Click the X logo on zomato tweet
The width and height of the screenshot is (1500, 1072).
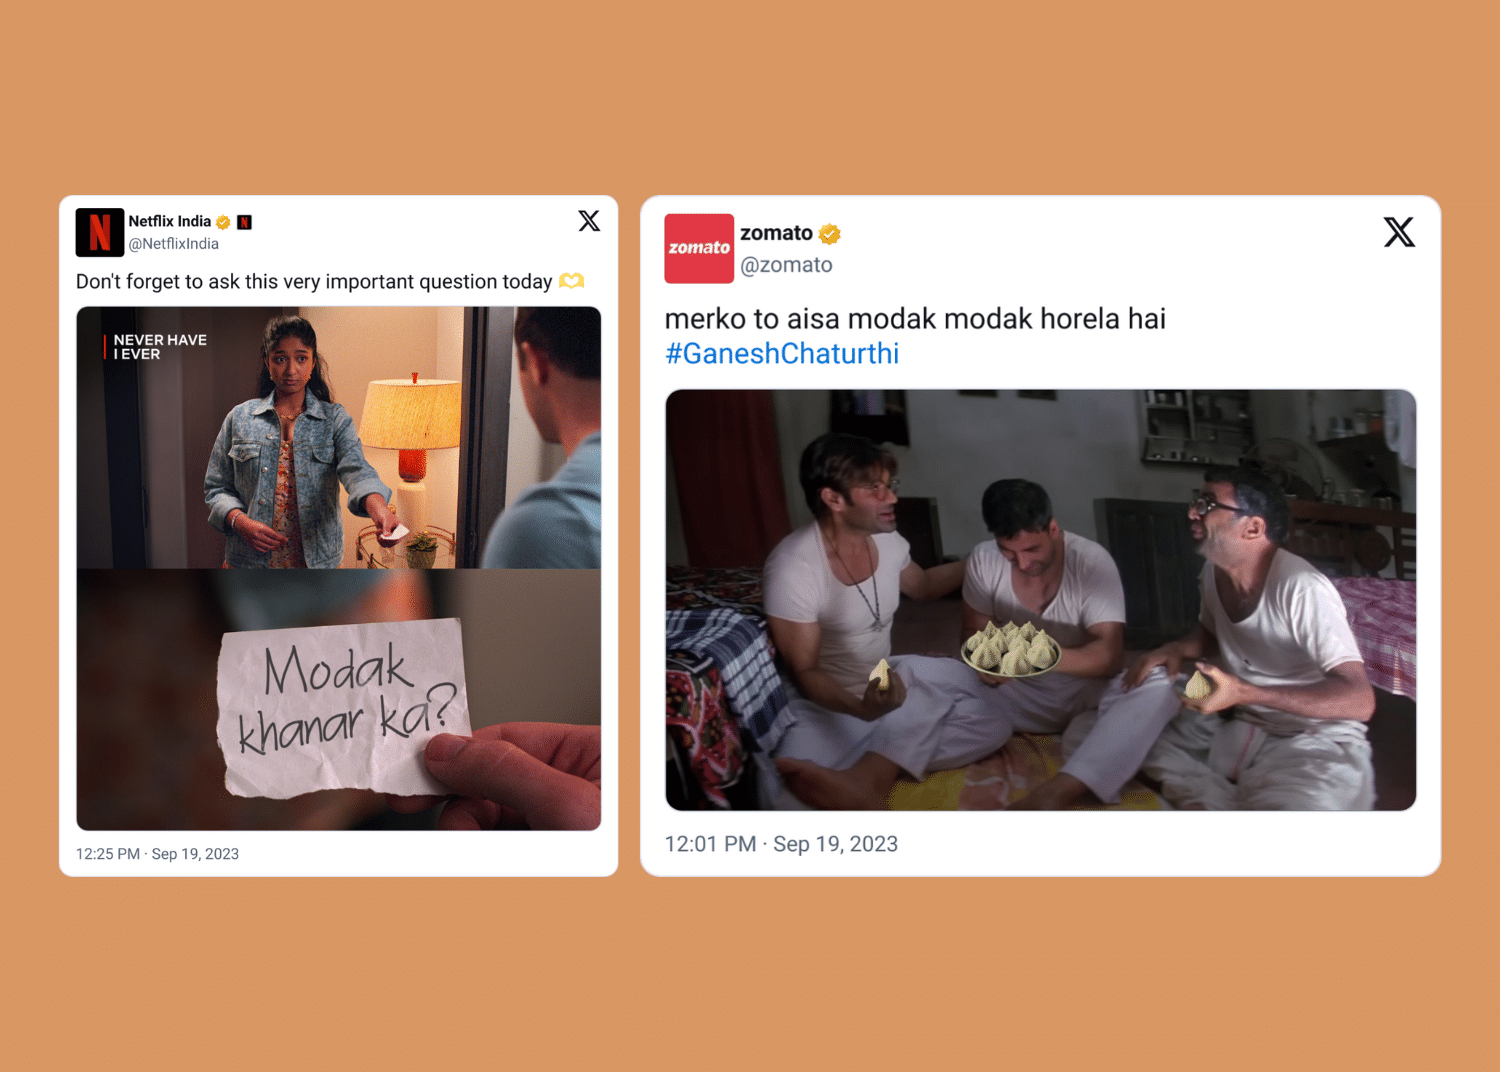click(1399, 232)
